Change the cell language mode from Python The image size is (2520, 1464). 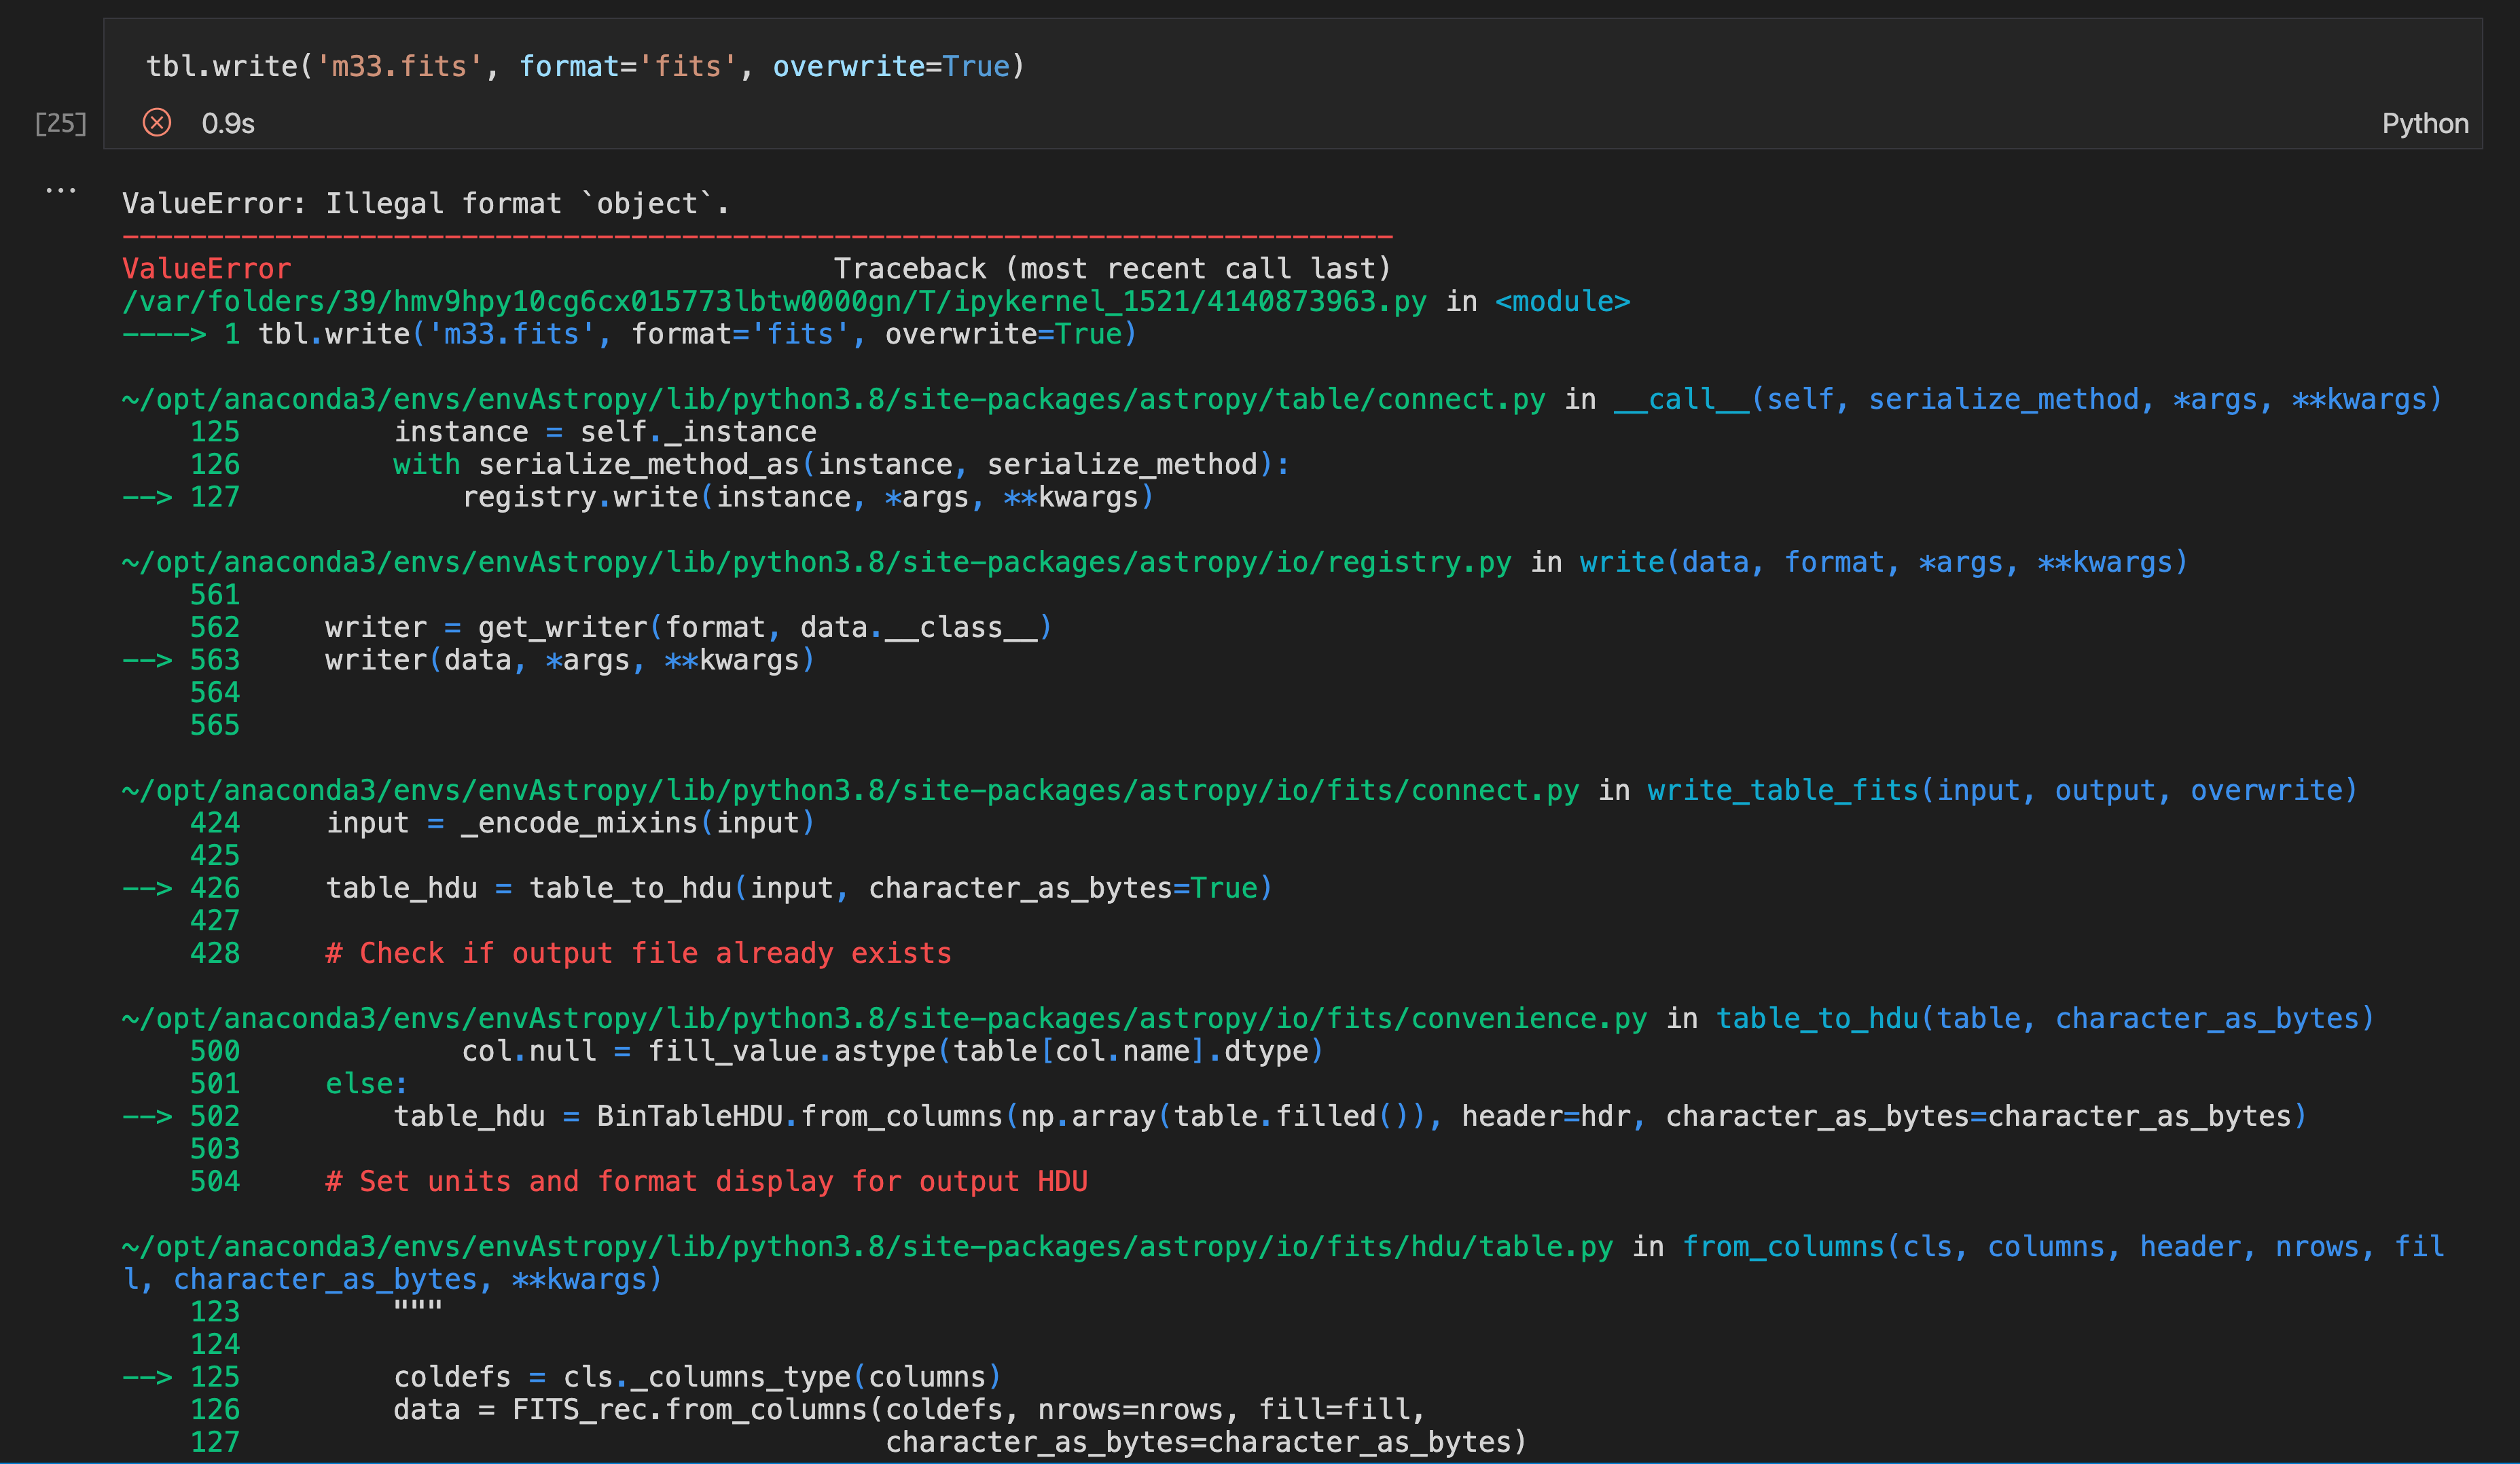(x=2424, y=123)
